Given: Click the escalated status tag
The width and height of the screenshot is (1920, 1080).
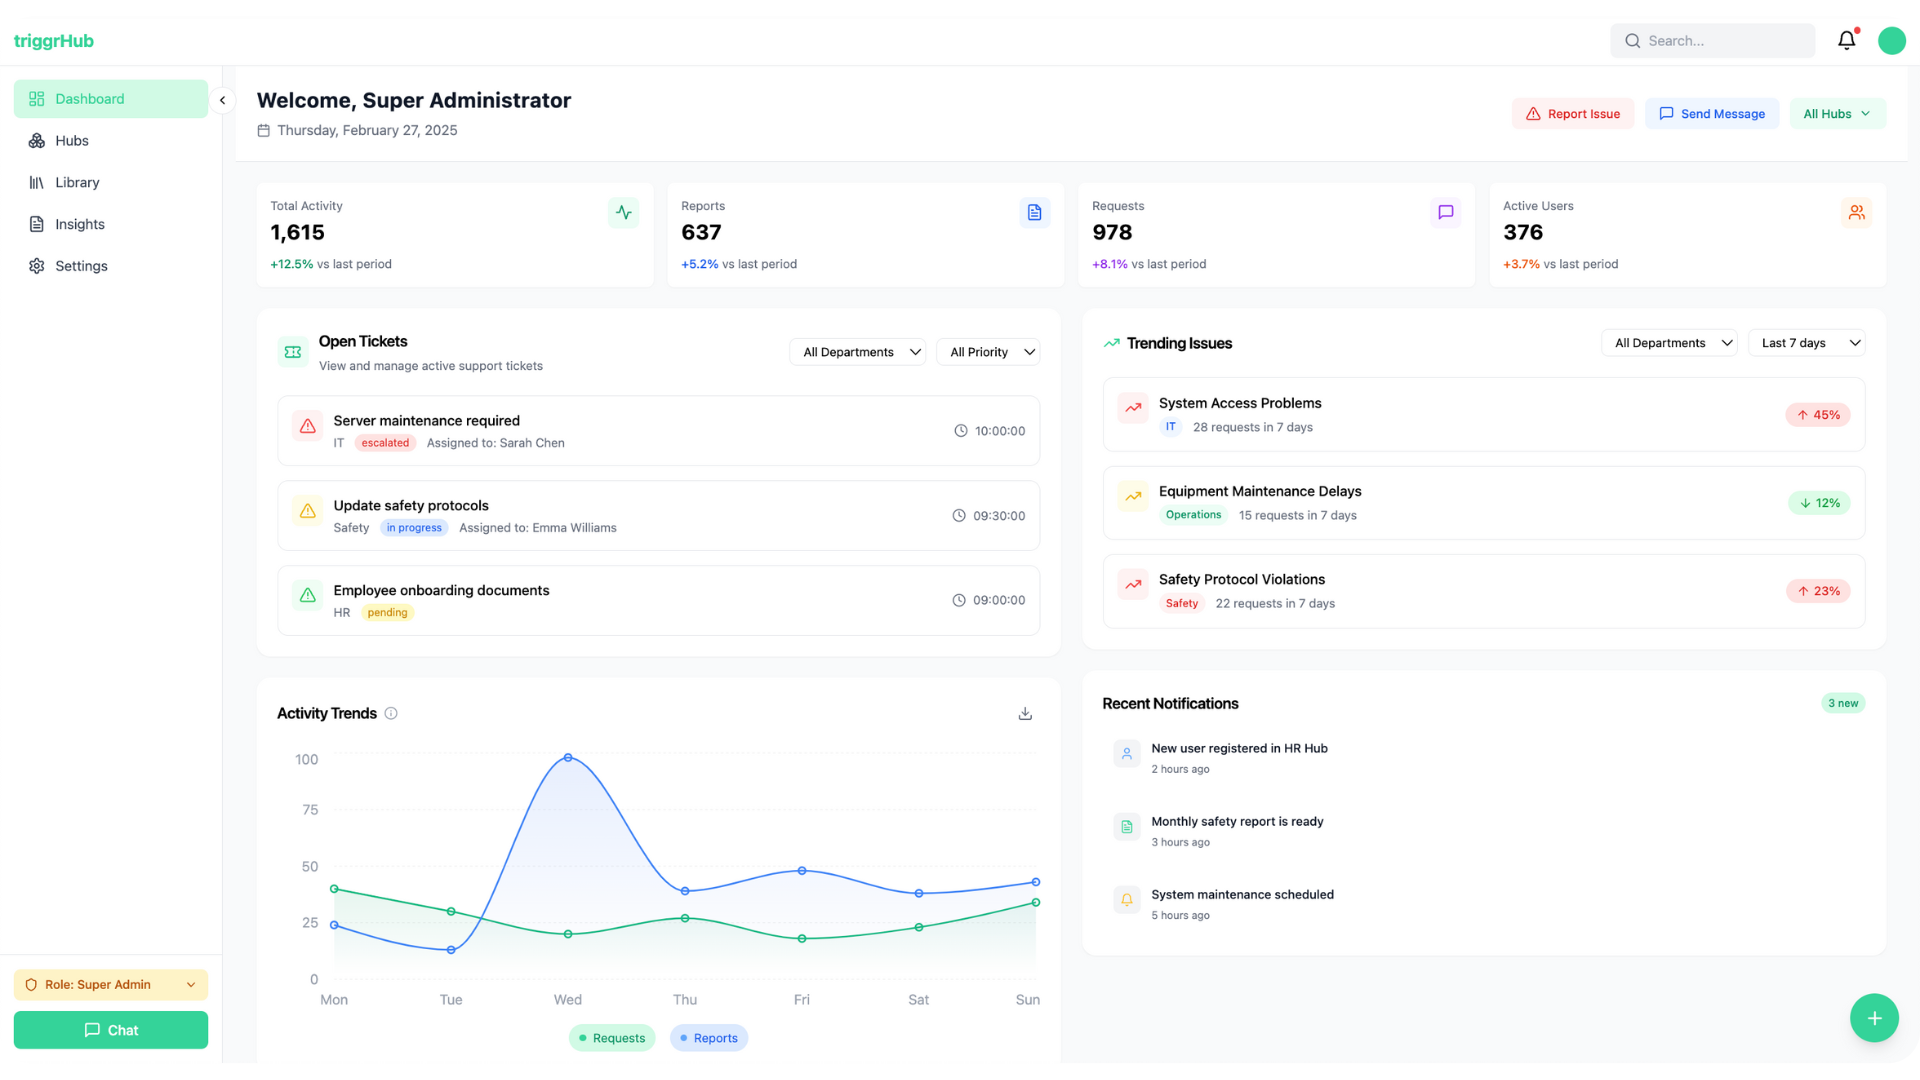Looking at the screenshot, I should pyautogui.click(x=385, y=443).
